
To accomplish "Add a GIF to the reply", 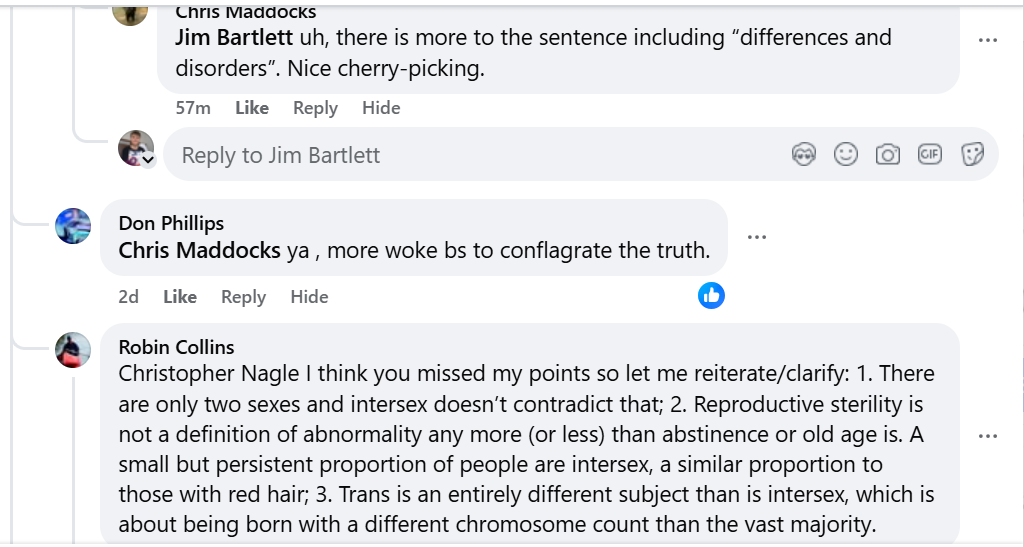I will 930,154.
